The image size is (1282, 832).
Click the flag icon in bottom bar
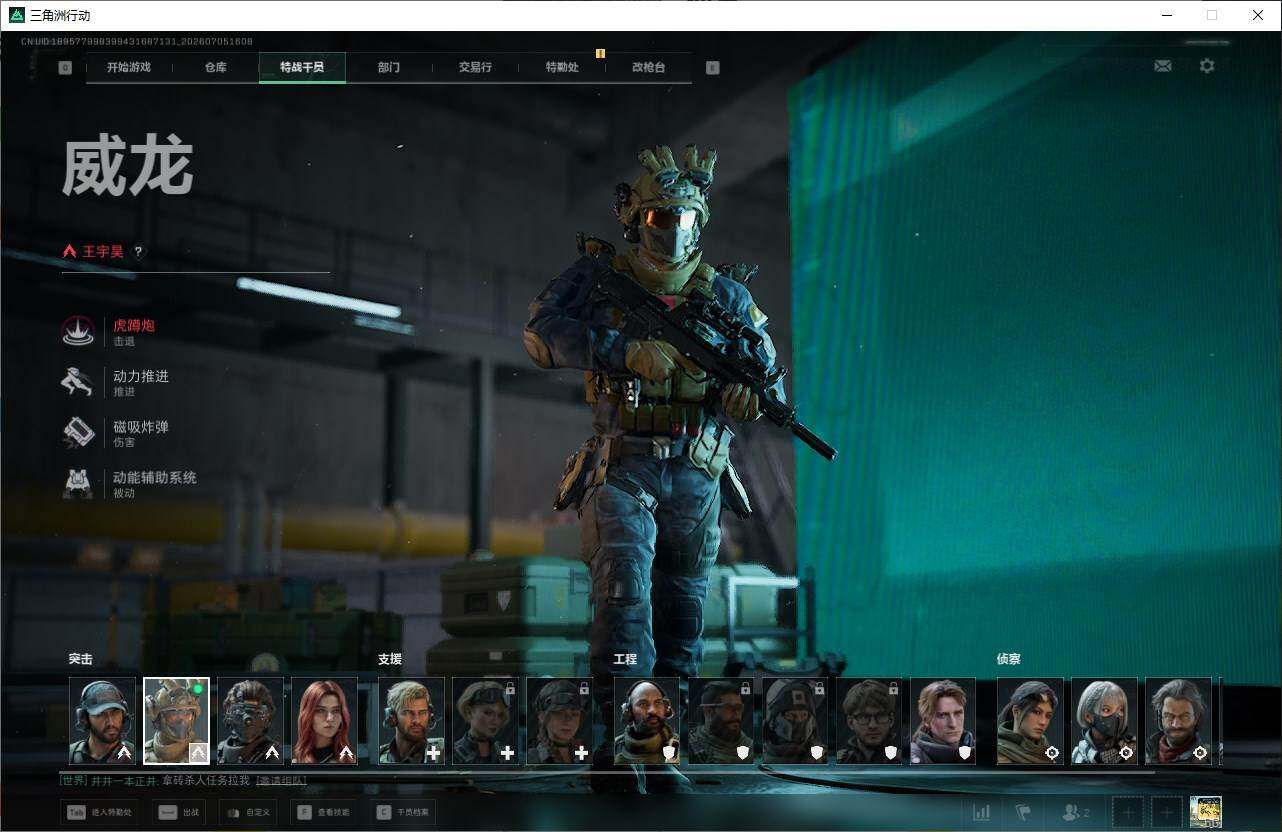tap(1023, 812)
